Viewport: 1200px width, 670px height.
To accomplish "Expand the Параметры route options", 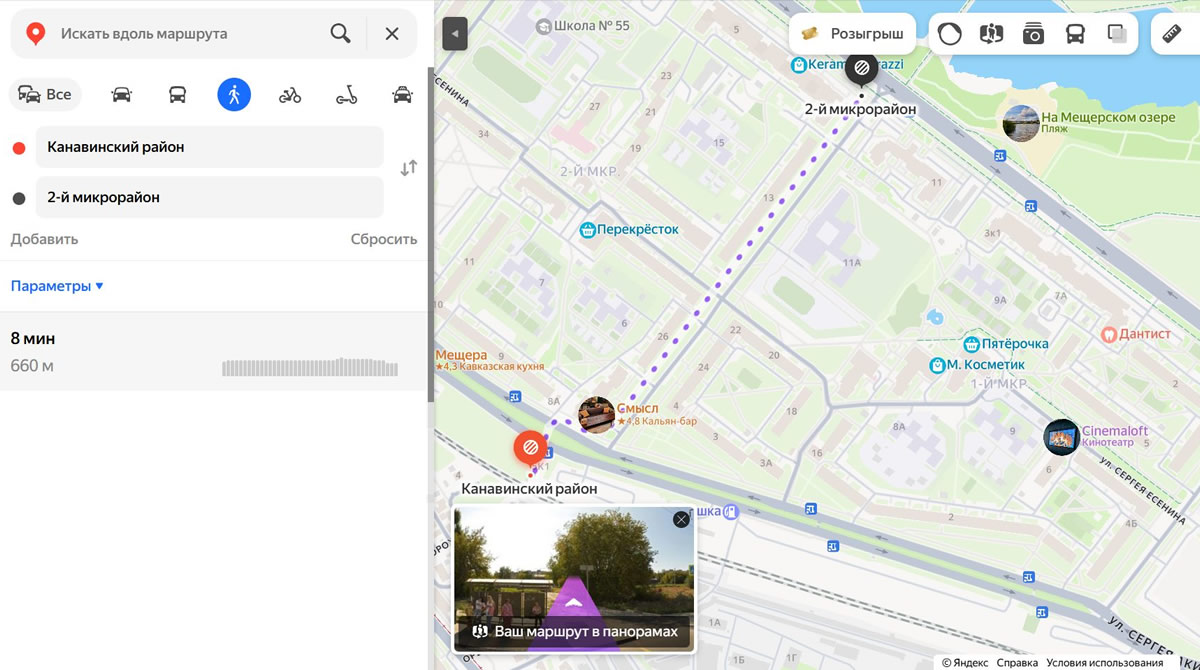I will 57,286.
